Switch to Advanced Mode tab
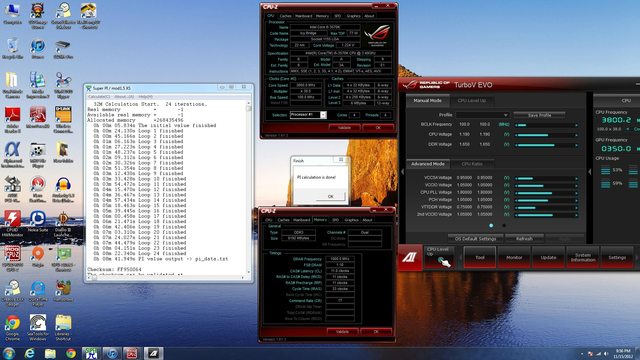The height and width of the screenshot is (360, 640). pyautogui.click(x=427, y=164)
